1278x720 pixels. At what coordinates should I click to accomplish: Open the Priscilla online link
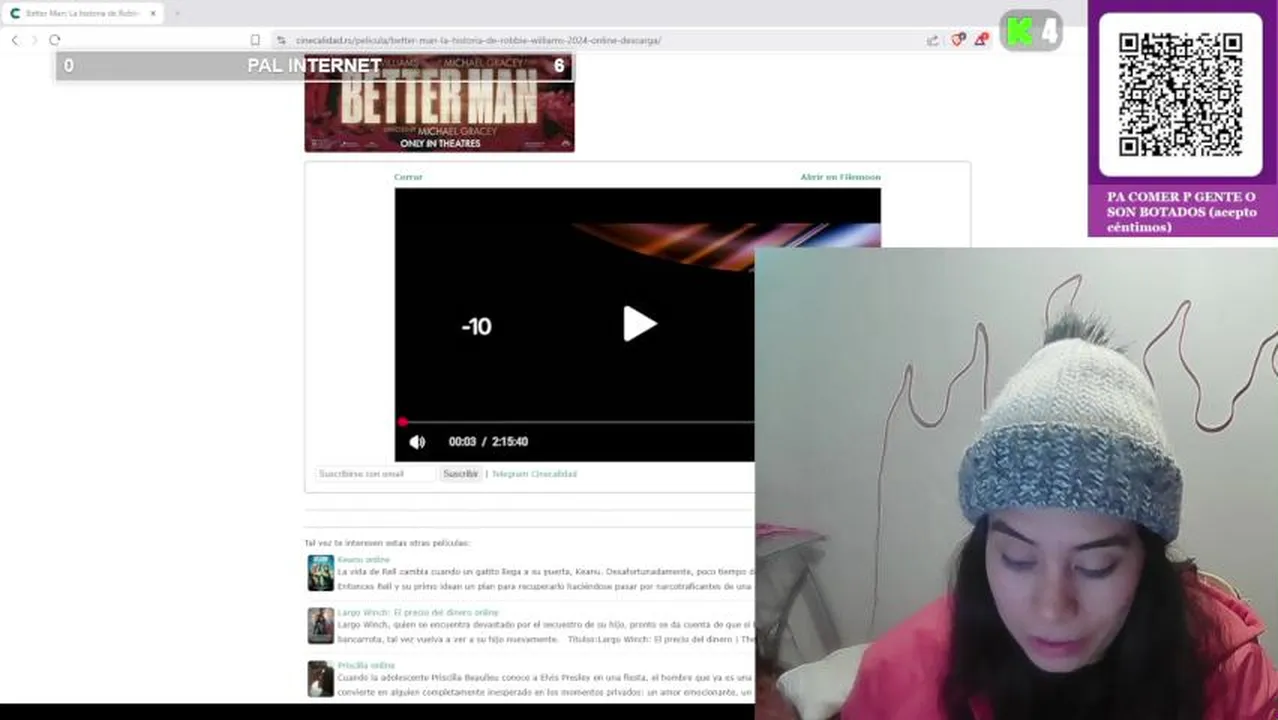365,665
